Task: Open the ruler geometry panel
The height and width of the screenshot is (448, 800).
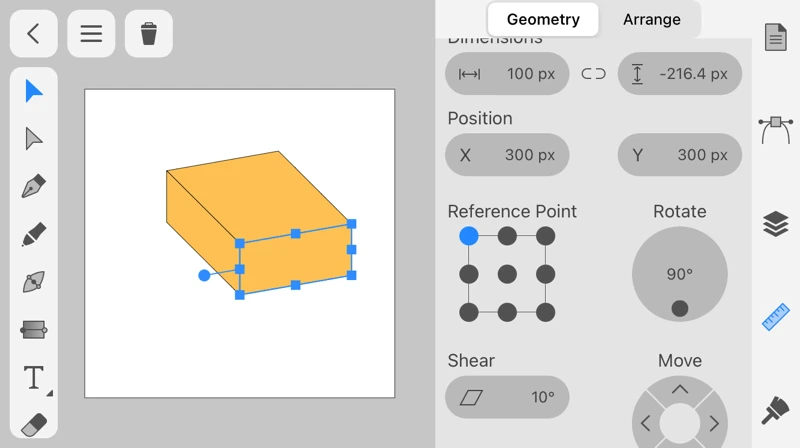Action: tap(776, 317)
